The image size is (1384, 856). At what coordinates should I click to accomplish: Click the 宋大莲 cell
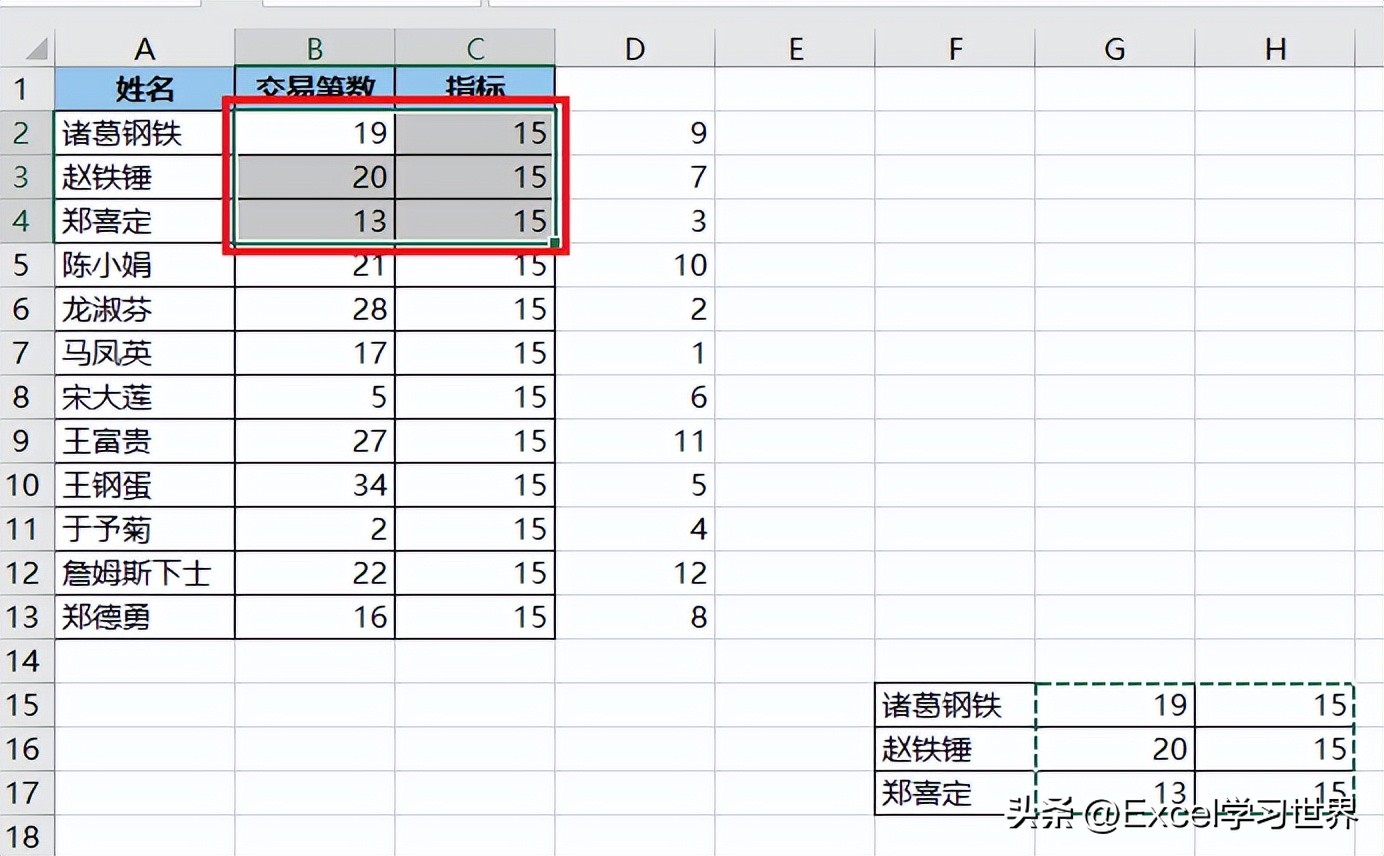(x=145, y=397)
